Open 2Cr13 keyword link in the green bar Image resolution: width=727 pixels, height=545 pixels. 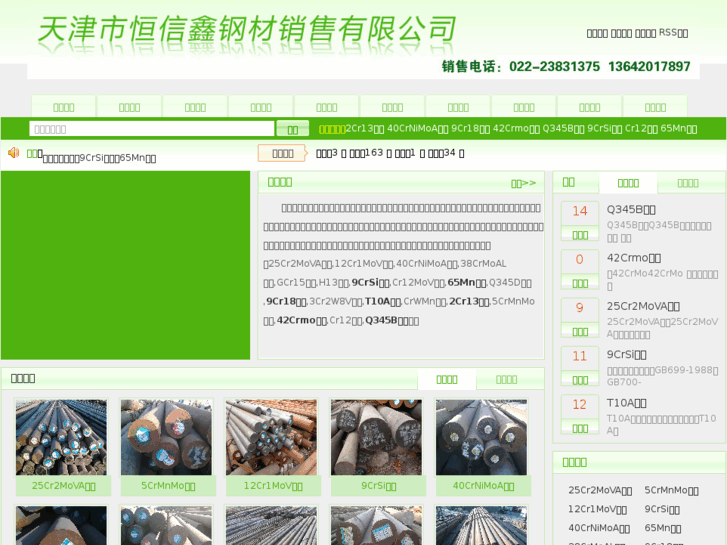364,128
